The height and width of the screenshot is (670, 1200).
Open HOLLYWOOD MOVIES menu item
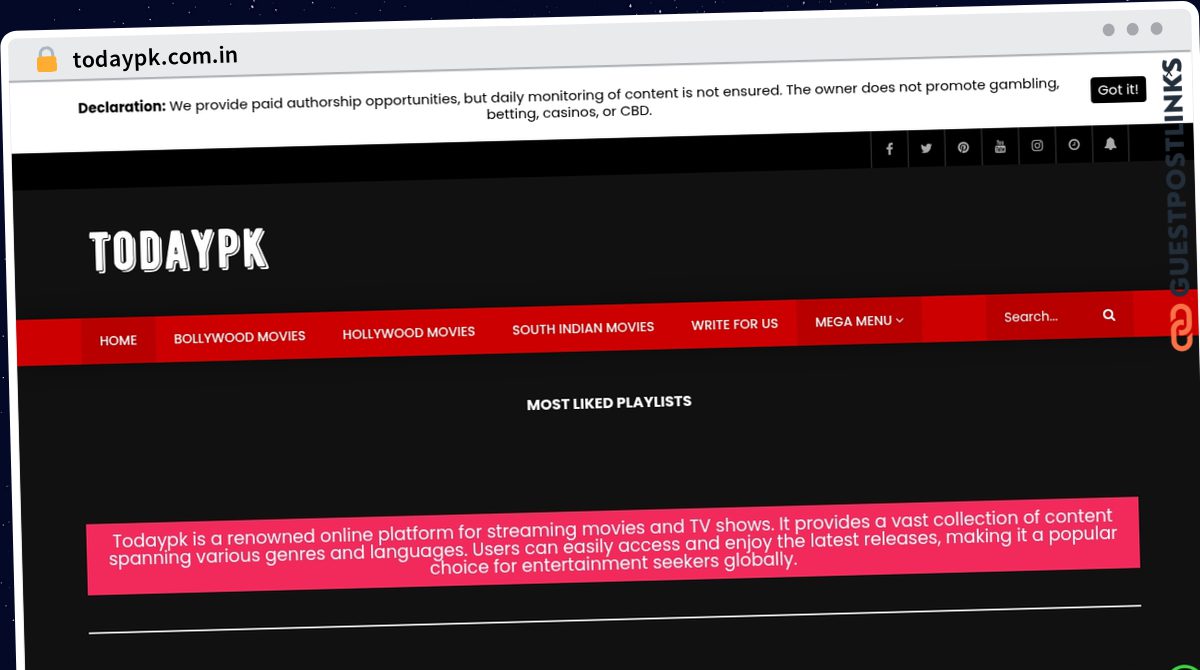point(409,333)
